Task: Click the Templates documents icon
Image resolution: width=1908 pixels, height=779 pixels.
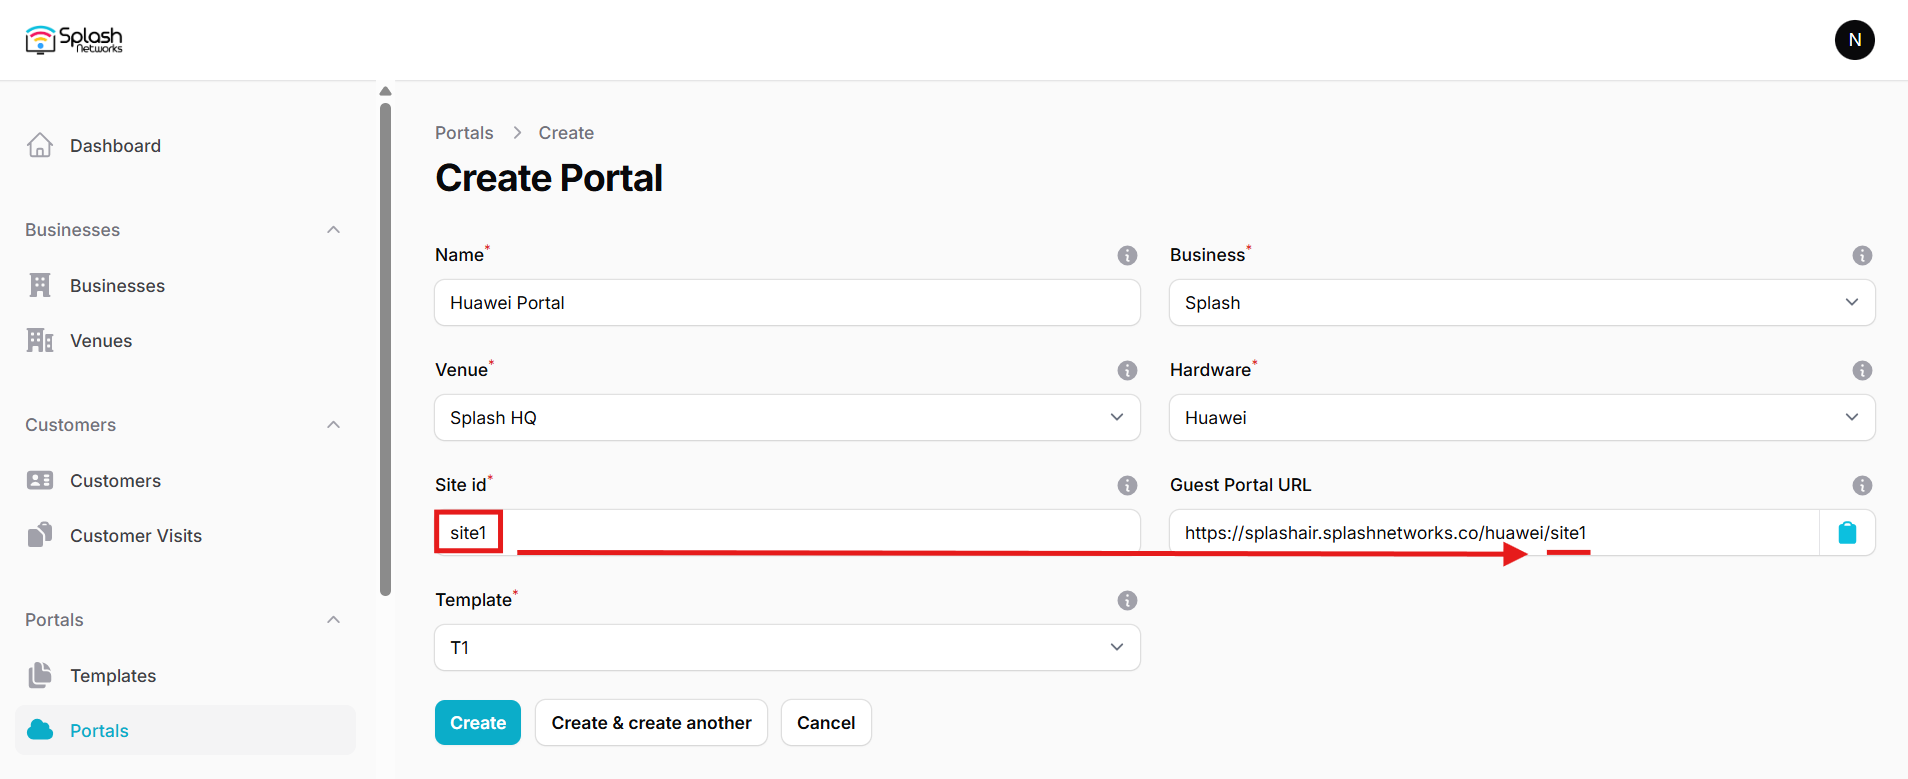Action: click(x=40, y=675)
